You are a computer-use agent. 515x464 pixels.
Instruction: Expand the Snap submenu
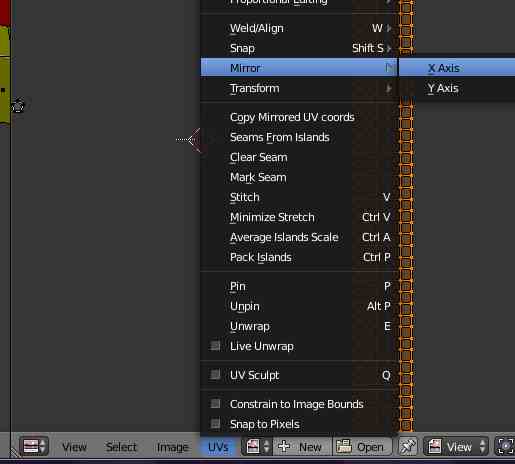click(x=299, y=48)
